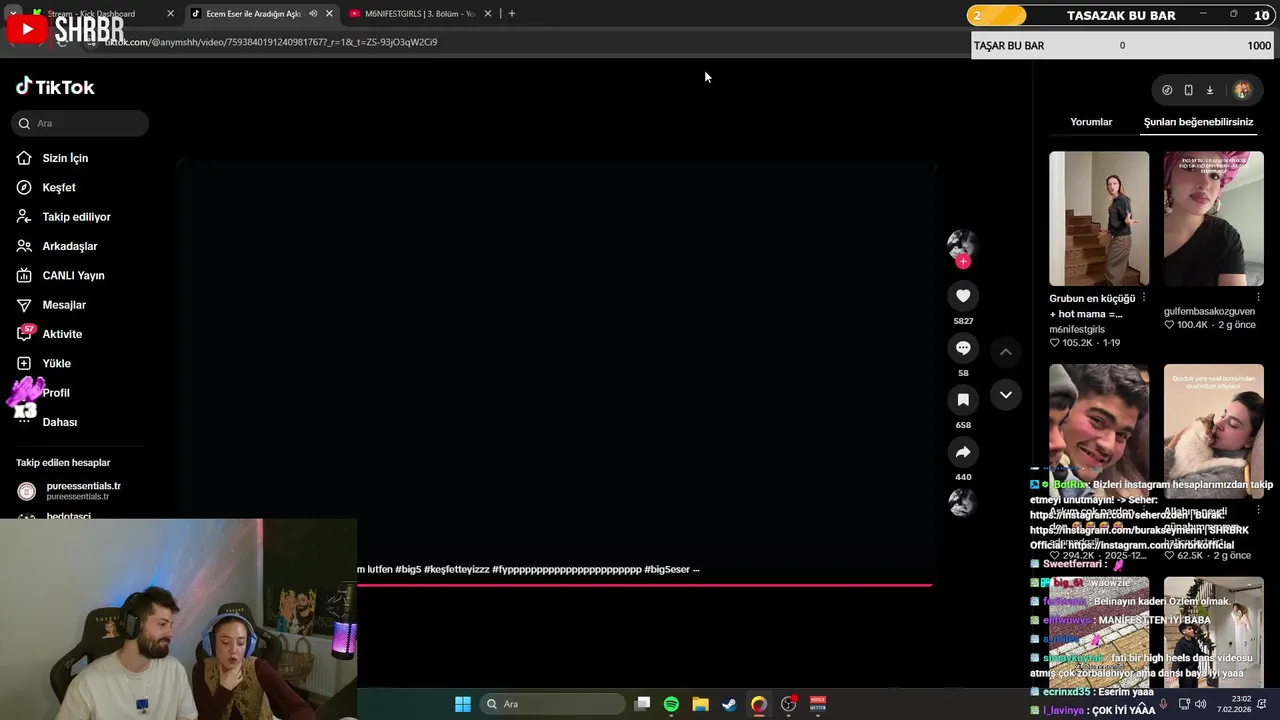Open the profile avatar menu
This screenshot has width=1280, height=720.
tap(1242, 90)
